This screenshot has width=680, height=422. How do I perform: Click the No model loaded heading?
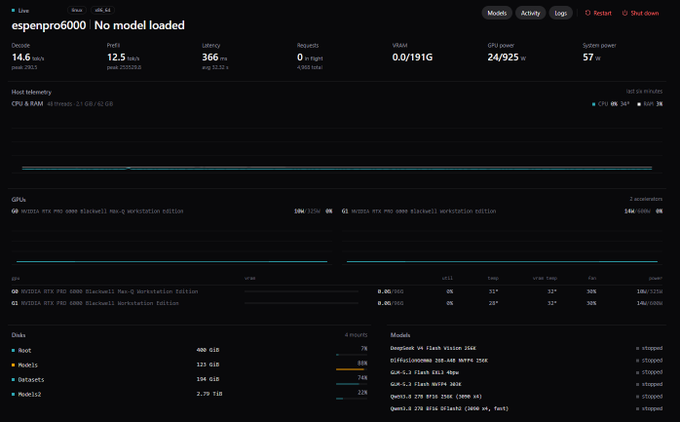139,25
